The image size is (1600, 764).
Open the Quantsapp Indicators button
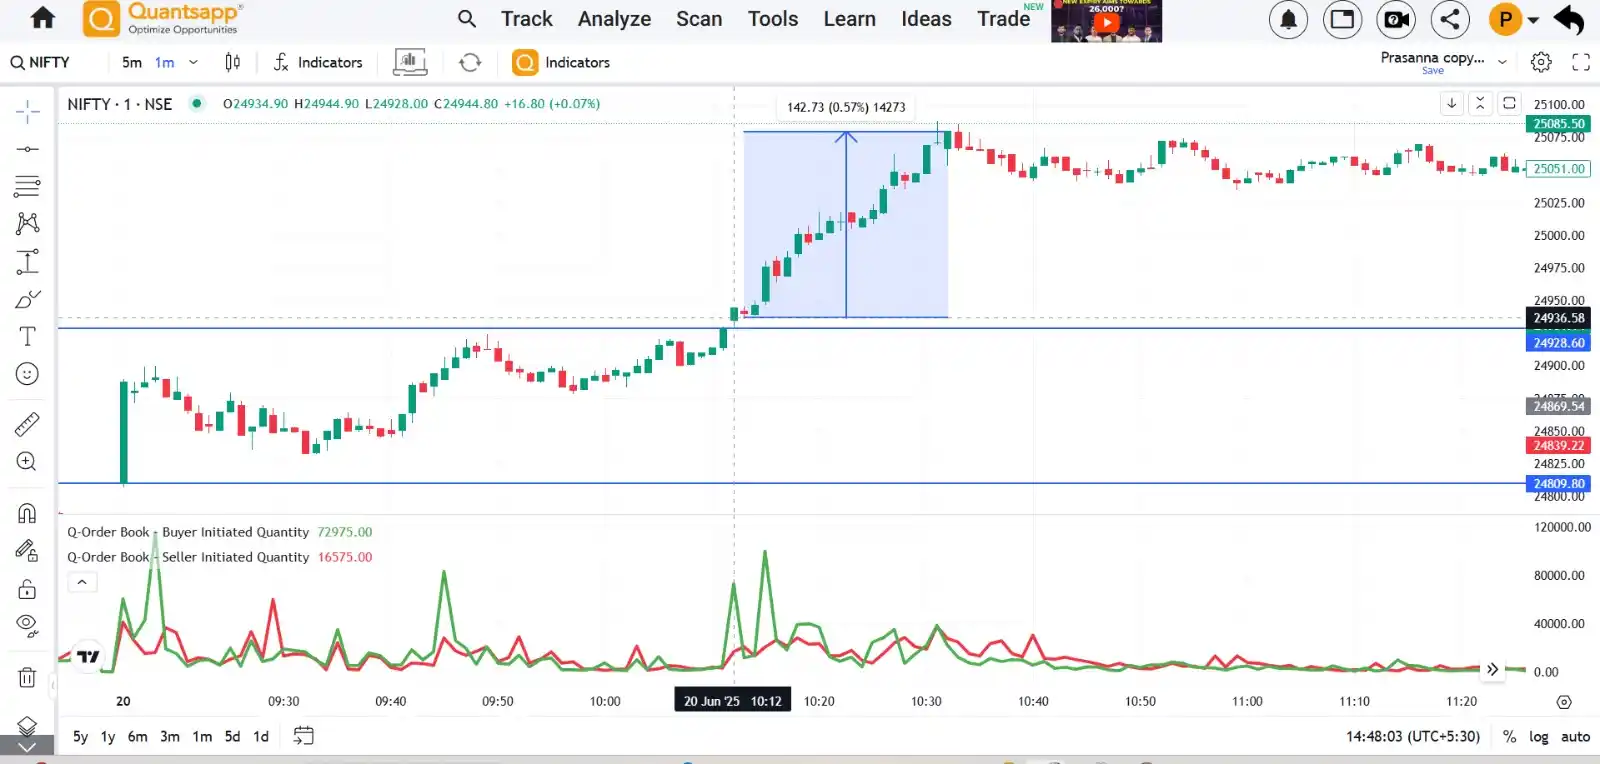click(x=561, y=62)
